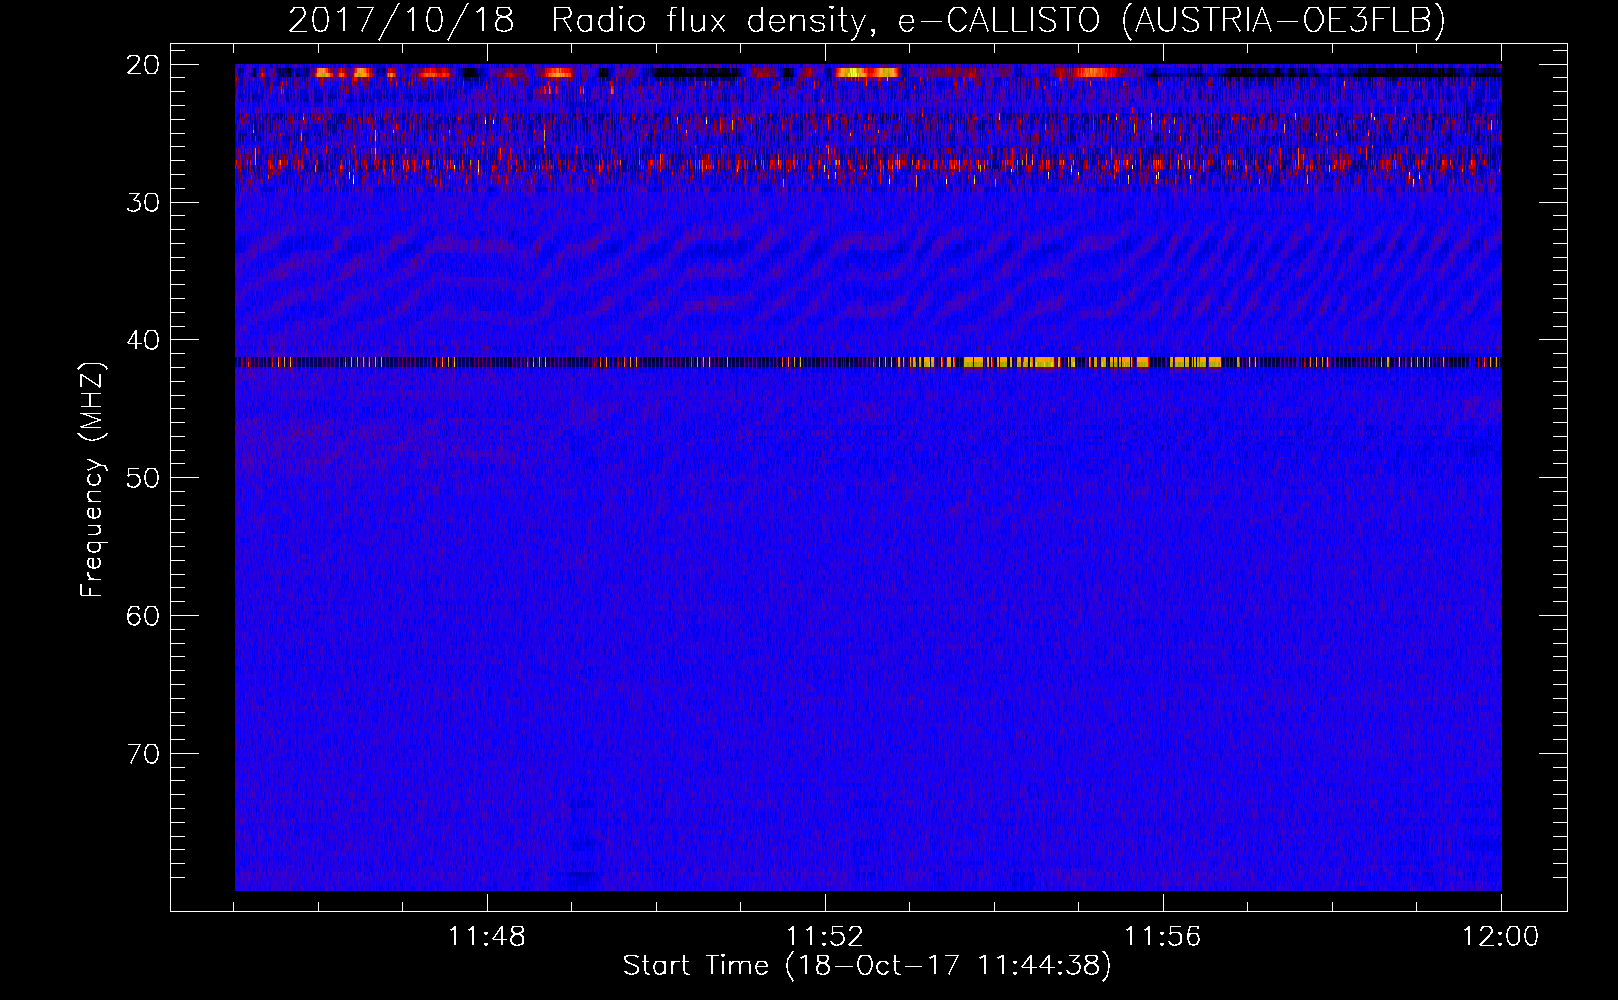Image resolution: width=1618 pixels, height=1000 pixels.
Task: Click the 'Start Time (18-Oct-17 11:44:38)' label
Action: point(867,966)
